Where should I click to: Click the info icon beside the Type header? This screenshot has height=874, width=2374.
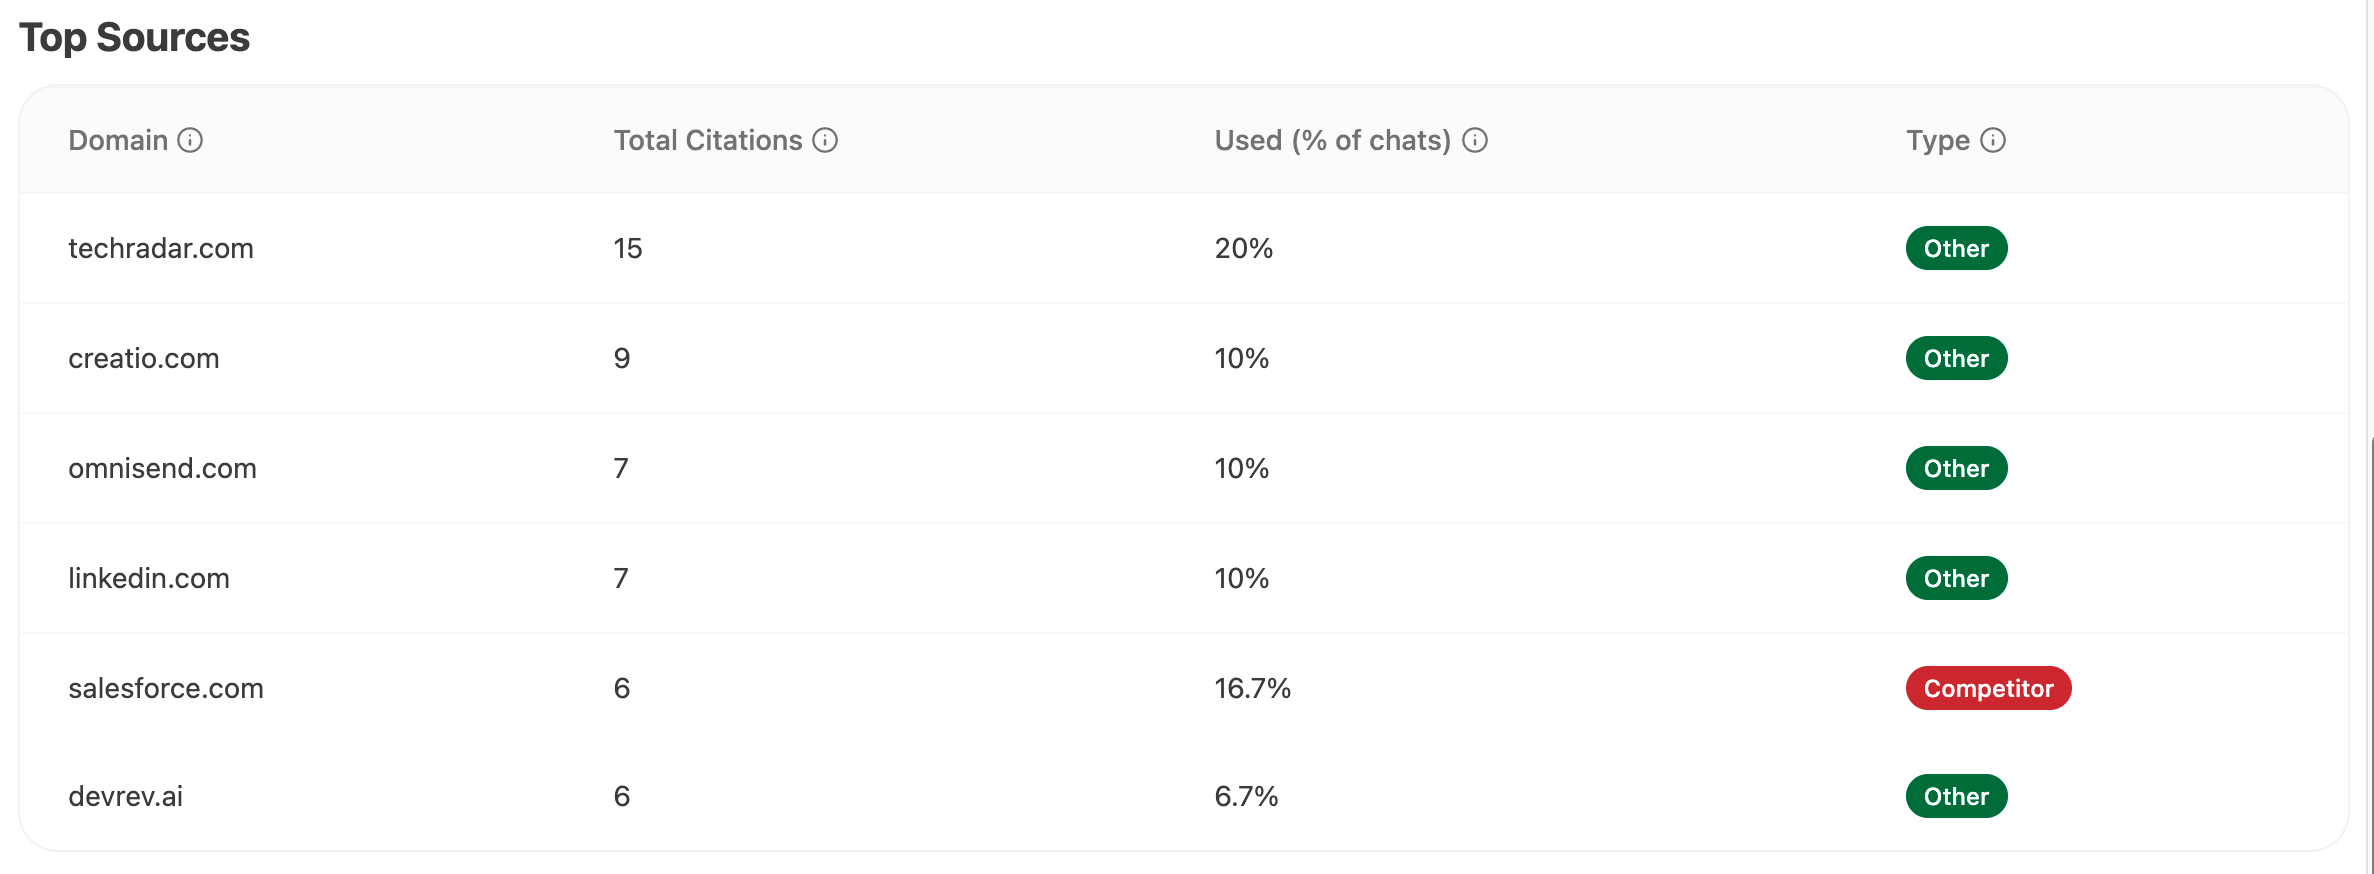(1994, 141)
